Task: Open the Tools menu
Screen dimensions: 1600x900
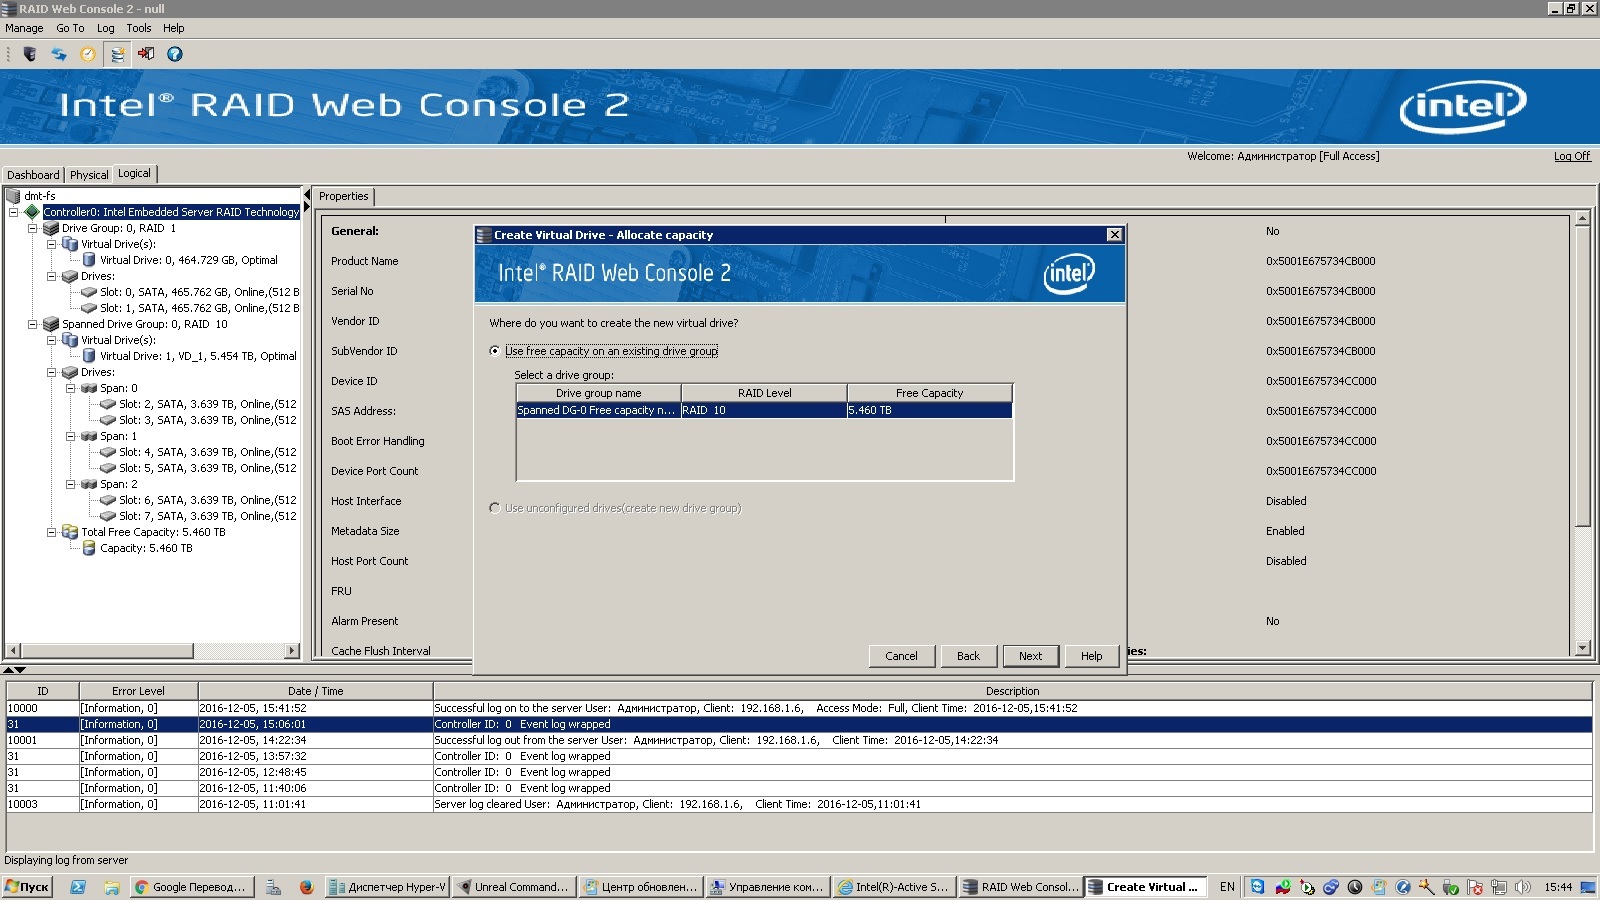Action: point(139,28)
